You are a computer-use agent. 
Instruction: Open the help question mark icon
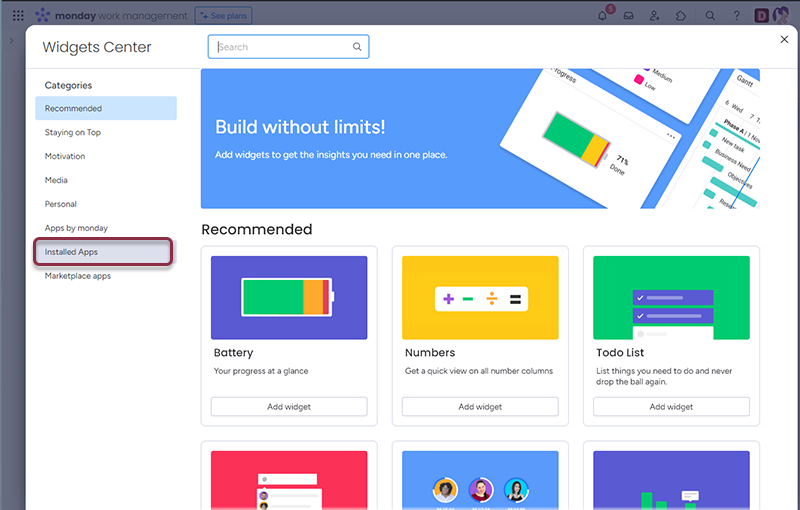[737, 16]
